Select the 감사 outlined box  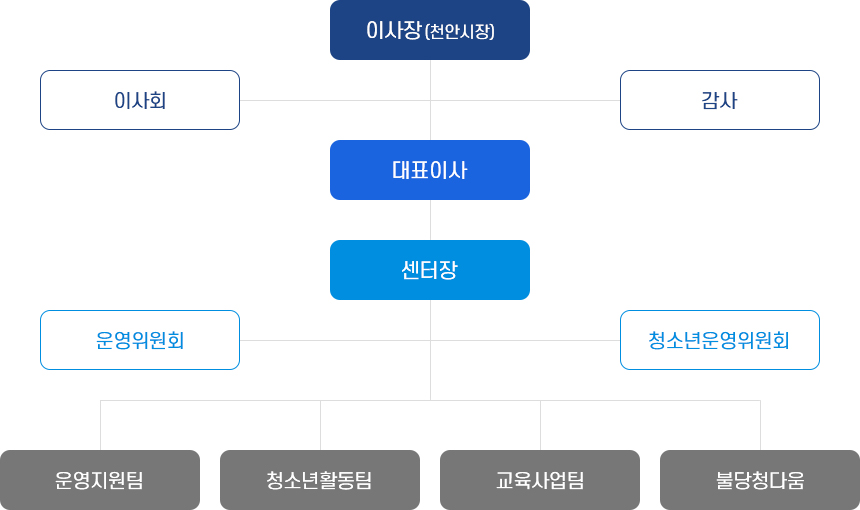[x=720, y=100]
